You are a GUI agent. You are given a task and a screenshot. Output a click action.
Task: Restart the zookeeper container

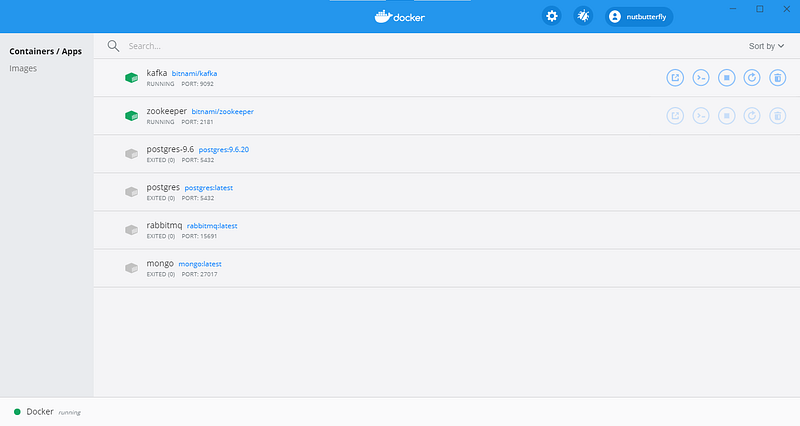752,116
